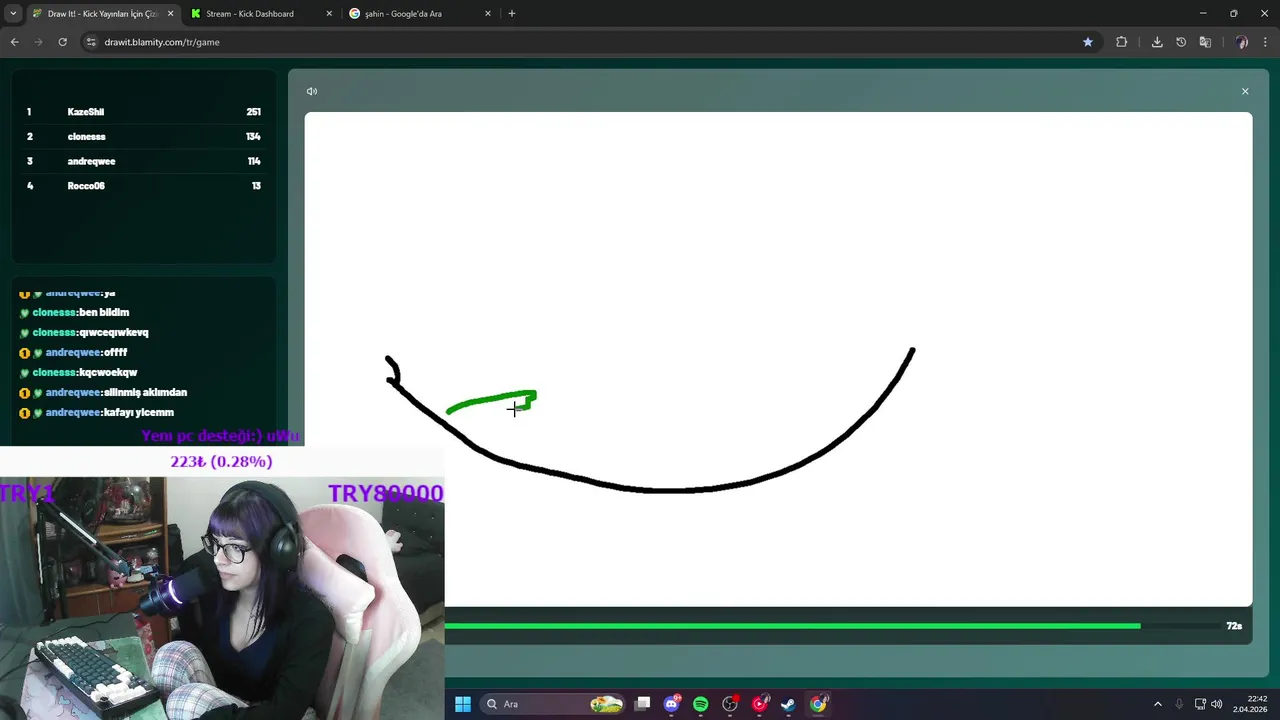Close the Stream - Kick Dashboard tab
The width and height of the screenshot is (1280, 720).
329,14
